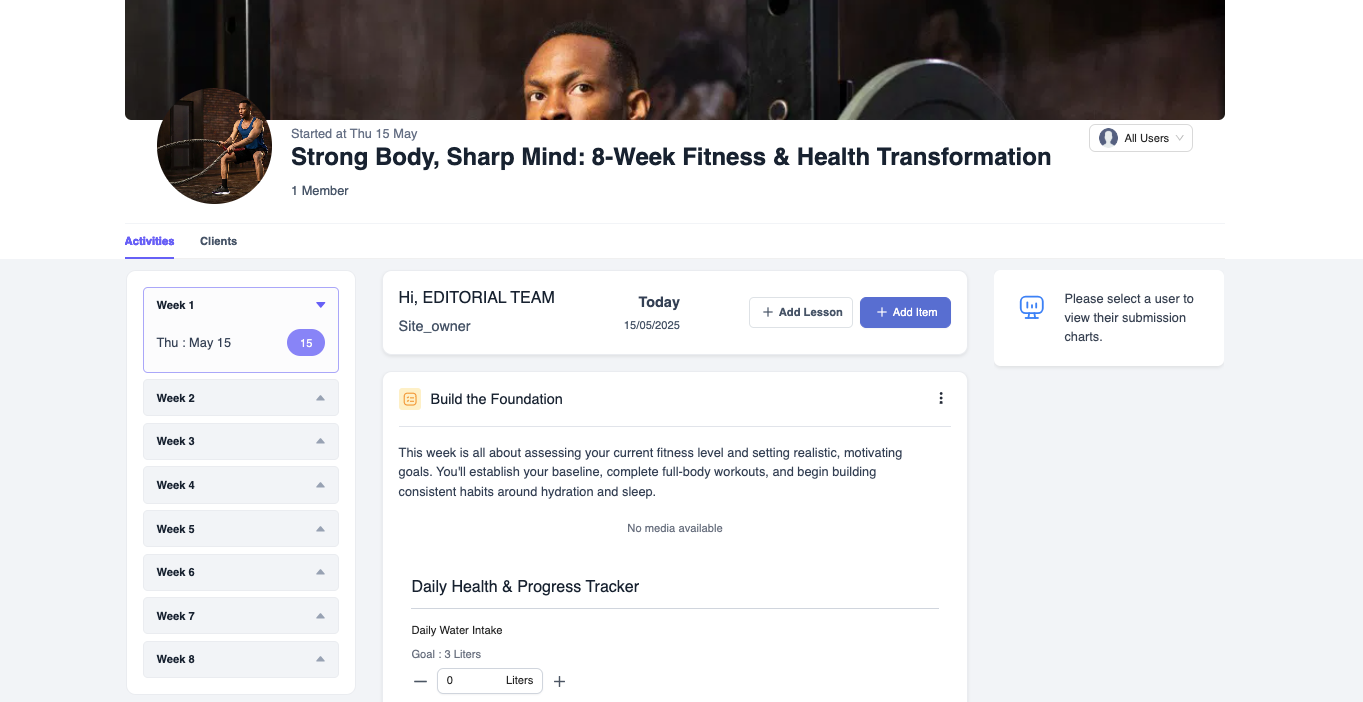1363x702 pixels.
Task: Expand the Week 2 section
Action: tap(241, 398)
